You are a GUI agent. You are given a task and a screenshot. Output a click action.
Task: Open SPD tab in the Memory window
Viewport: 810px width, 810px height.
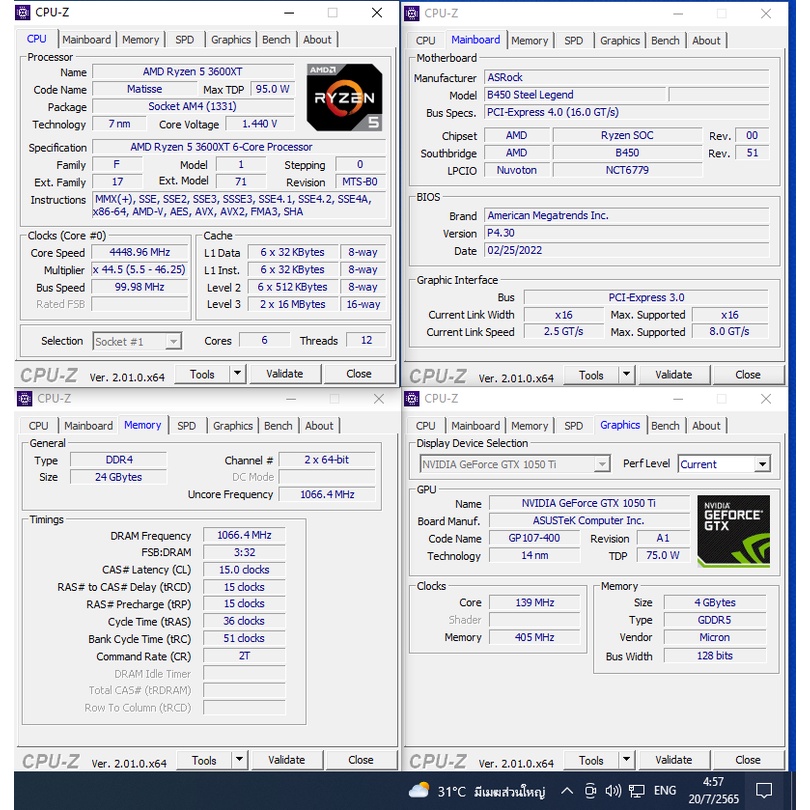coord(187,426)
